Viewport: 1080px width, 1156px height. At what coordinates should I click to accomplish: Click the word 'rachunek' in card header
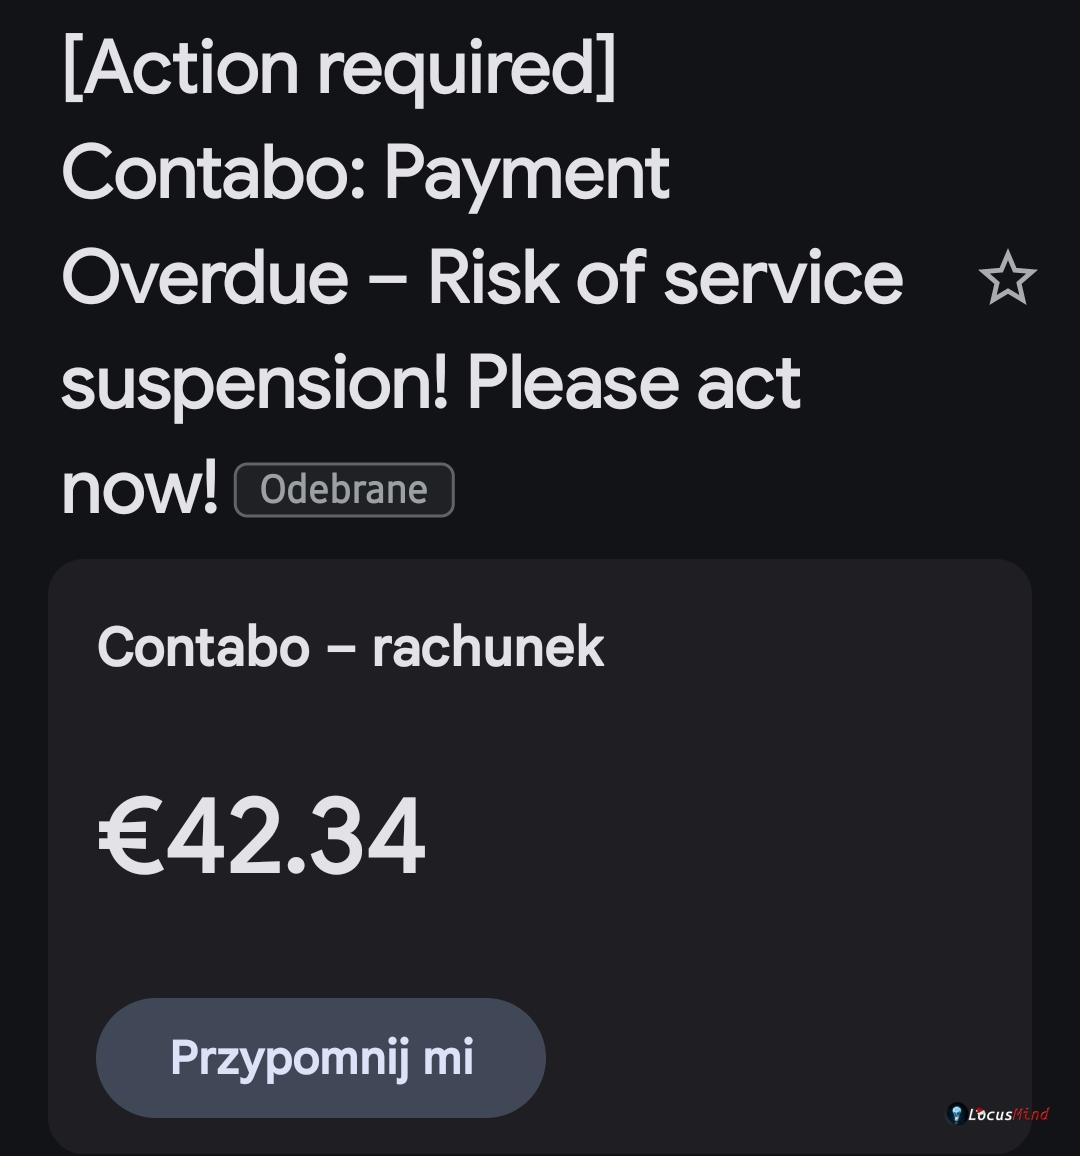click(x=488, y=647)
